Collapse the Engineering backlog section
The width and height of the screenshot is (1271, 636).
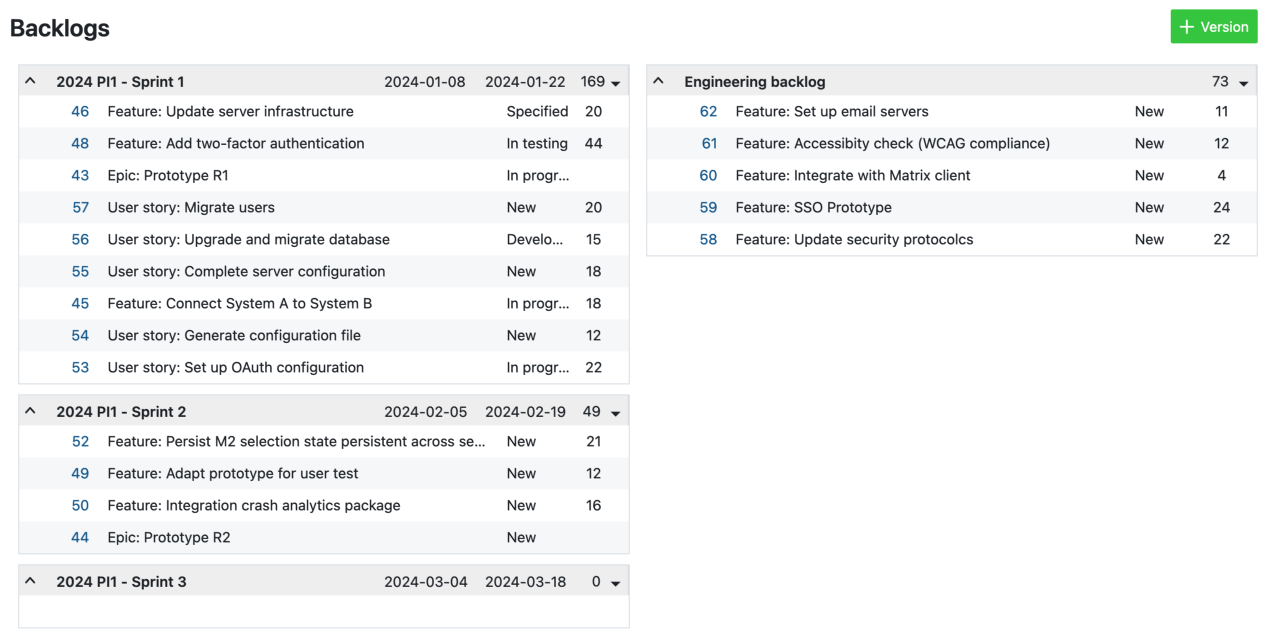point(659,81)
